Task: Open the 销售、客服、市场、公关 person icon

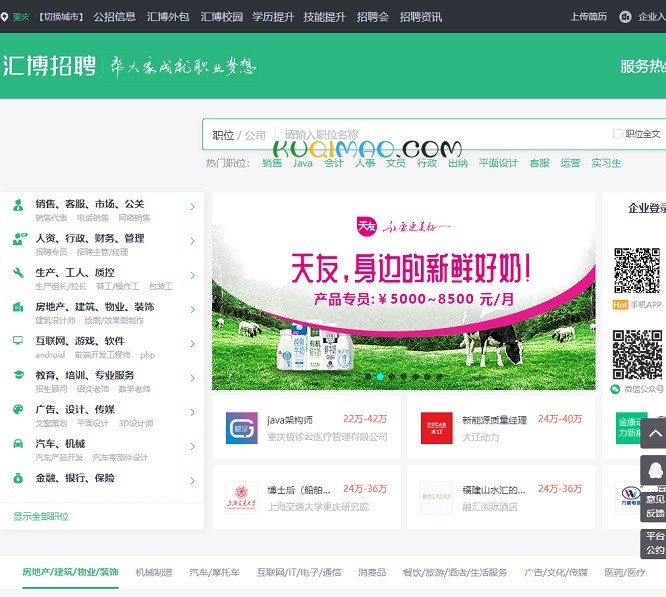Action: coord(18,205)
